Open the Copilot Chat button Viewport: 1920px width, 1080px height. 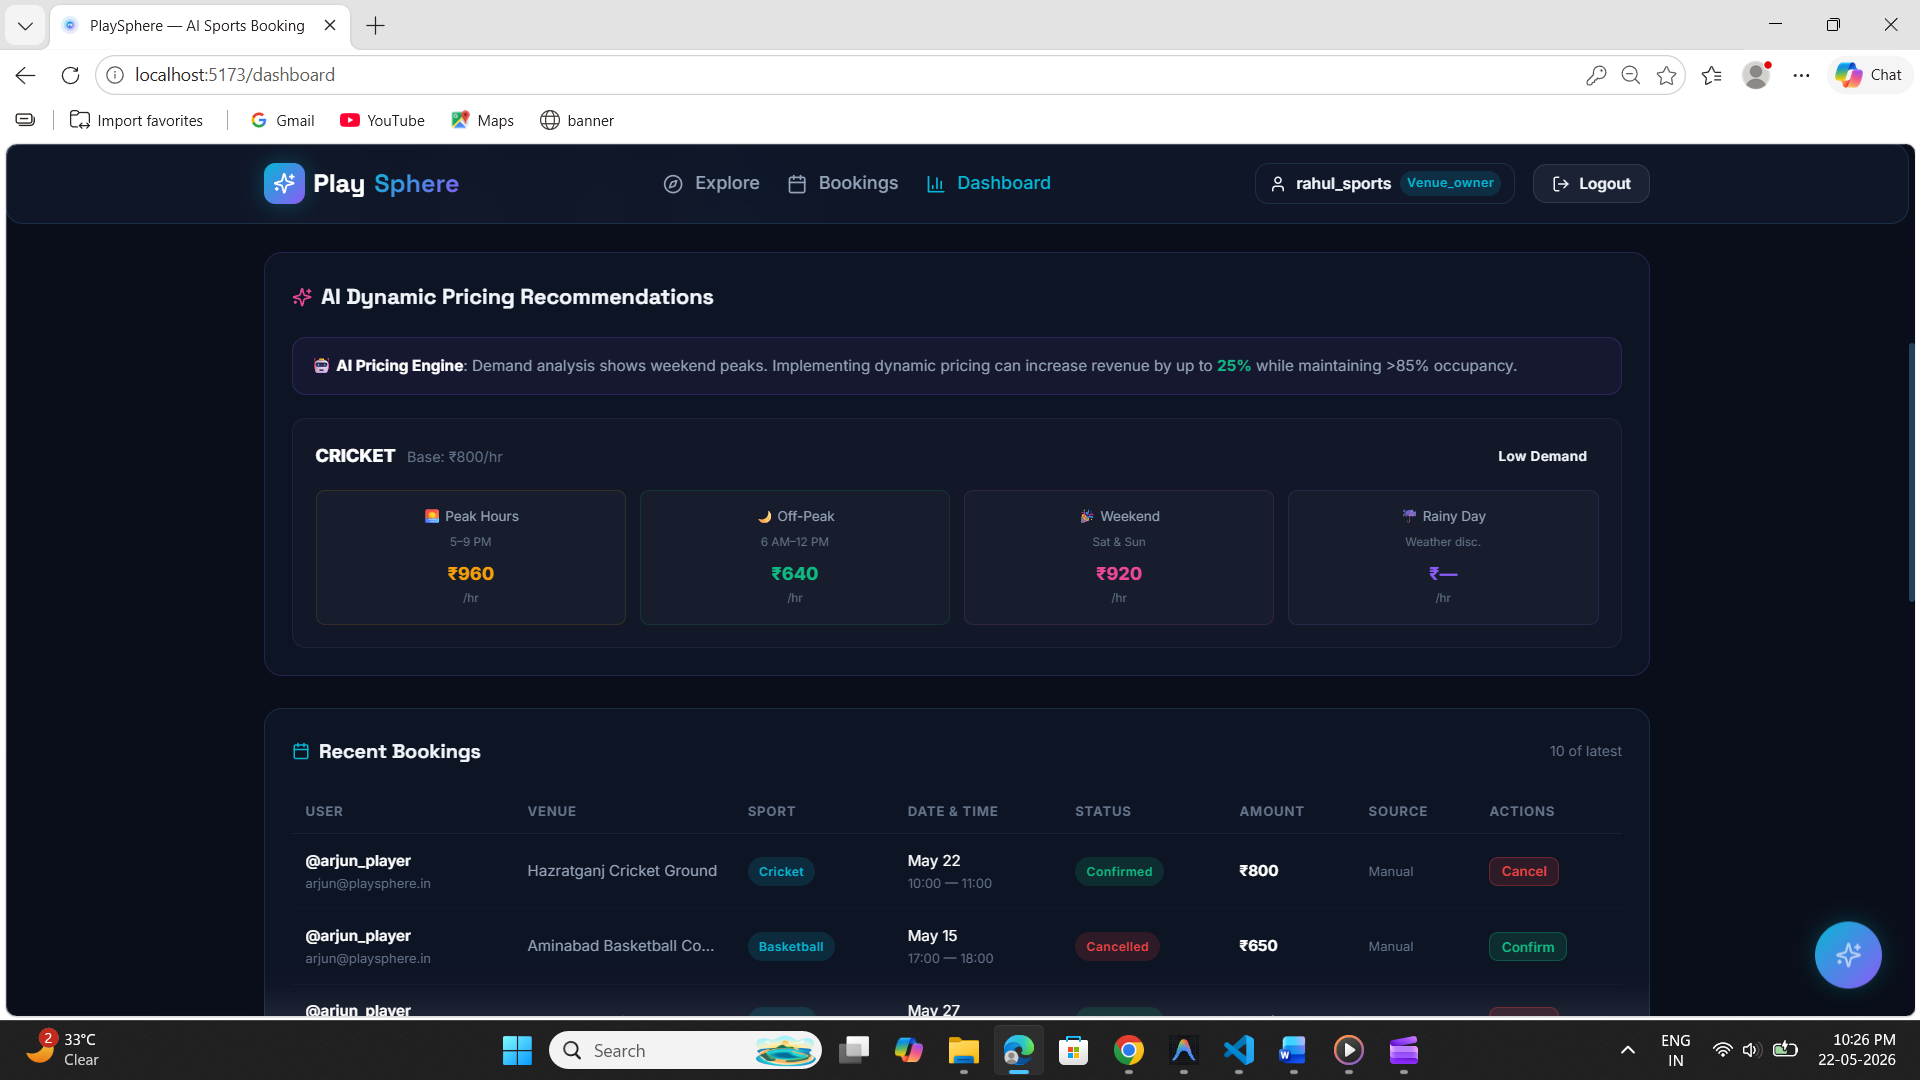1869,75
